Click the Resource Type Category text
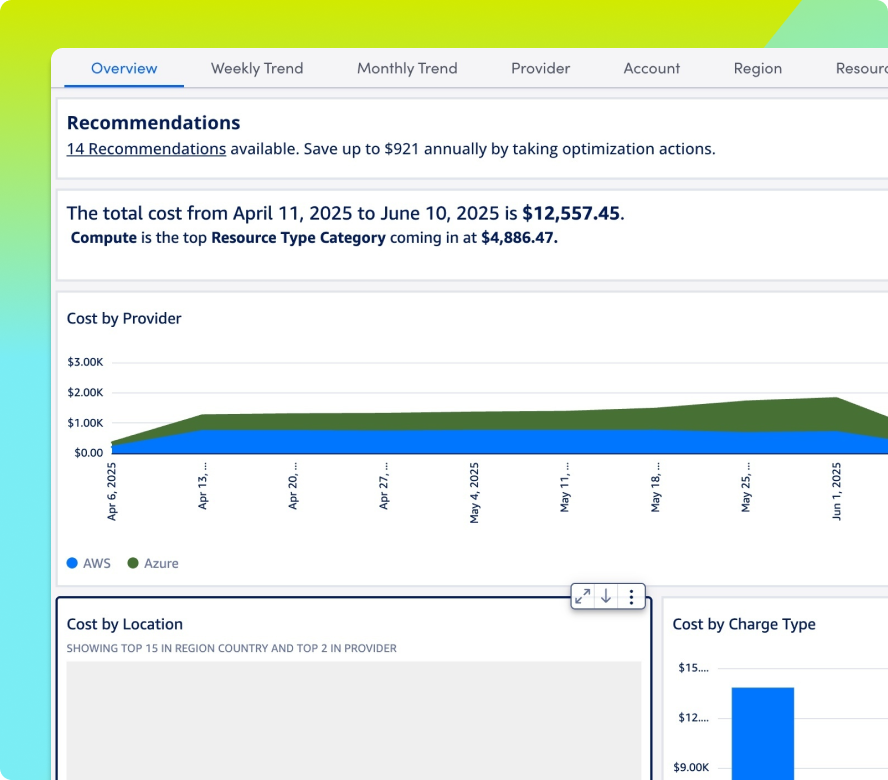Image resolution: width=888 pixels, height=780 pixels. click(x=298, y=237)
